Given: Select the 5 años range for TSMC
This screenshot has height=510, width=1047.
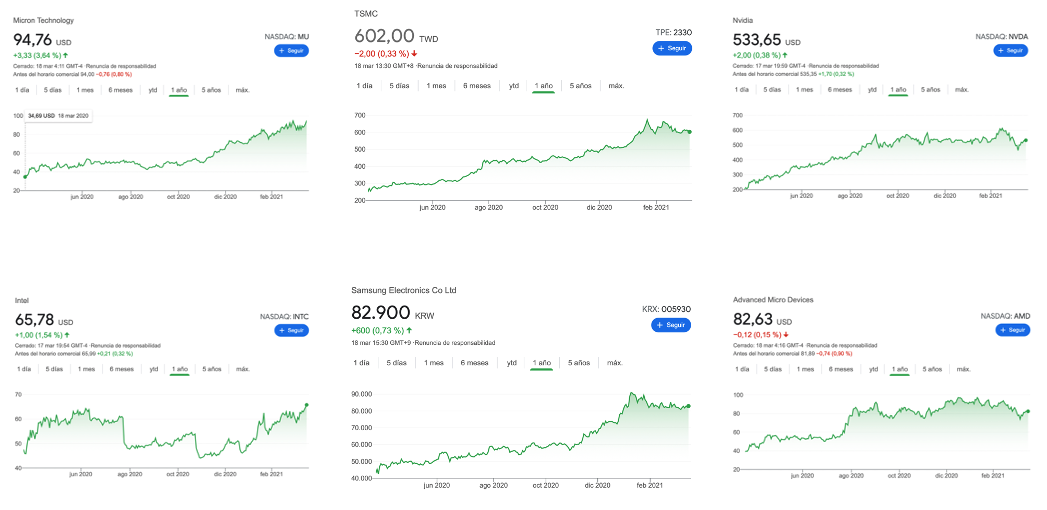Looking at the screenshot, I should click(580, 86).
